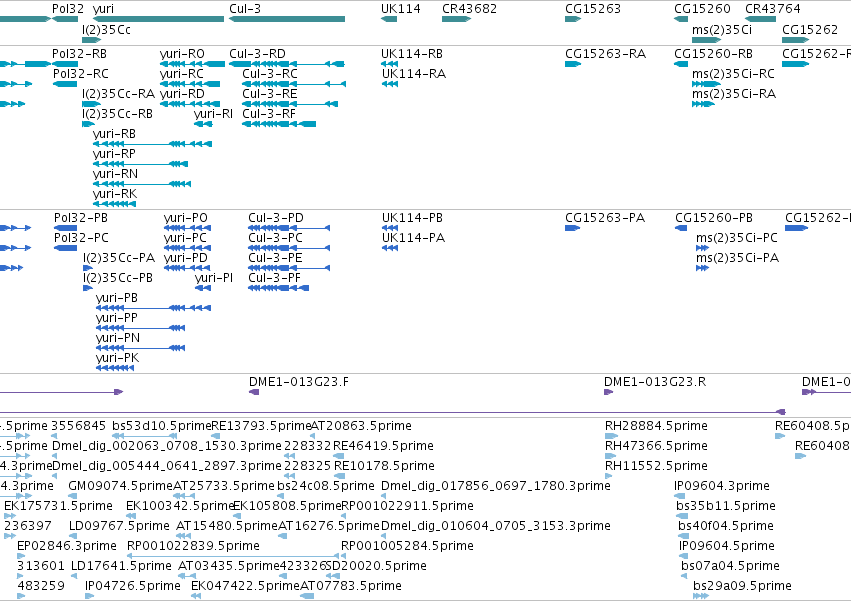Select the DME1-013G23.F feature
The width and height of the screenshot is (851, 601).
coord(299,382)
